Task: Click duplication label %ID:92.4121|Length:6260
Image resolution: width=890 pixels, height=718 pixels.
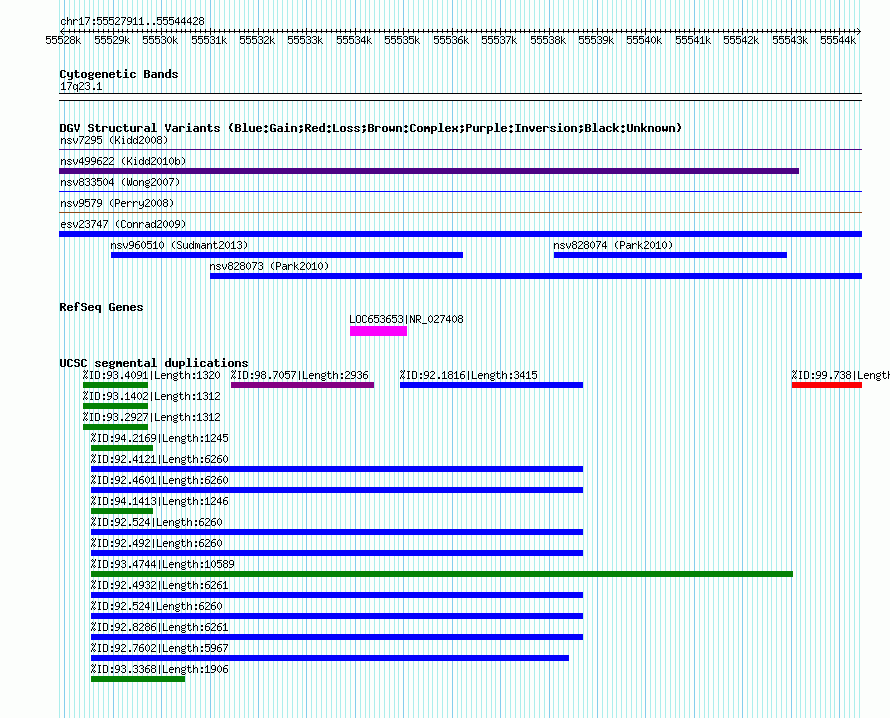Action: tap(159, 459)
